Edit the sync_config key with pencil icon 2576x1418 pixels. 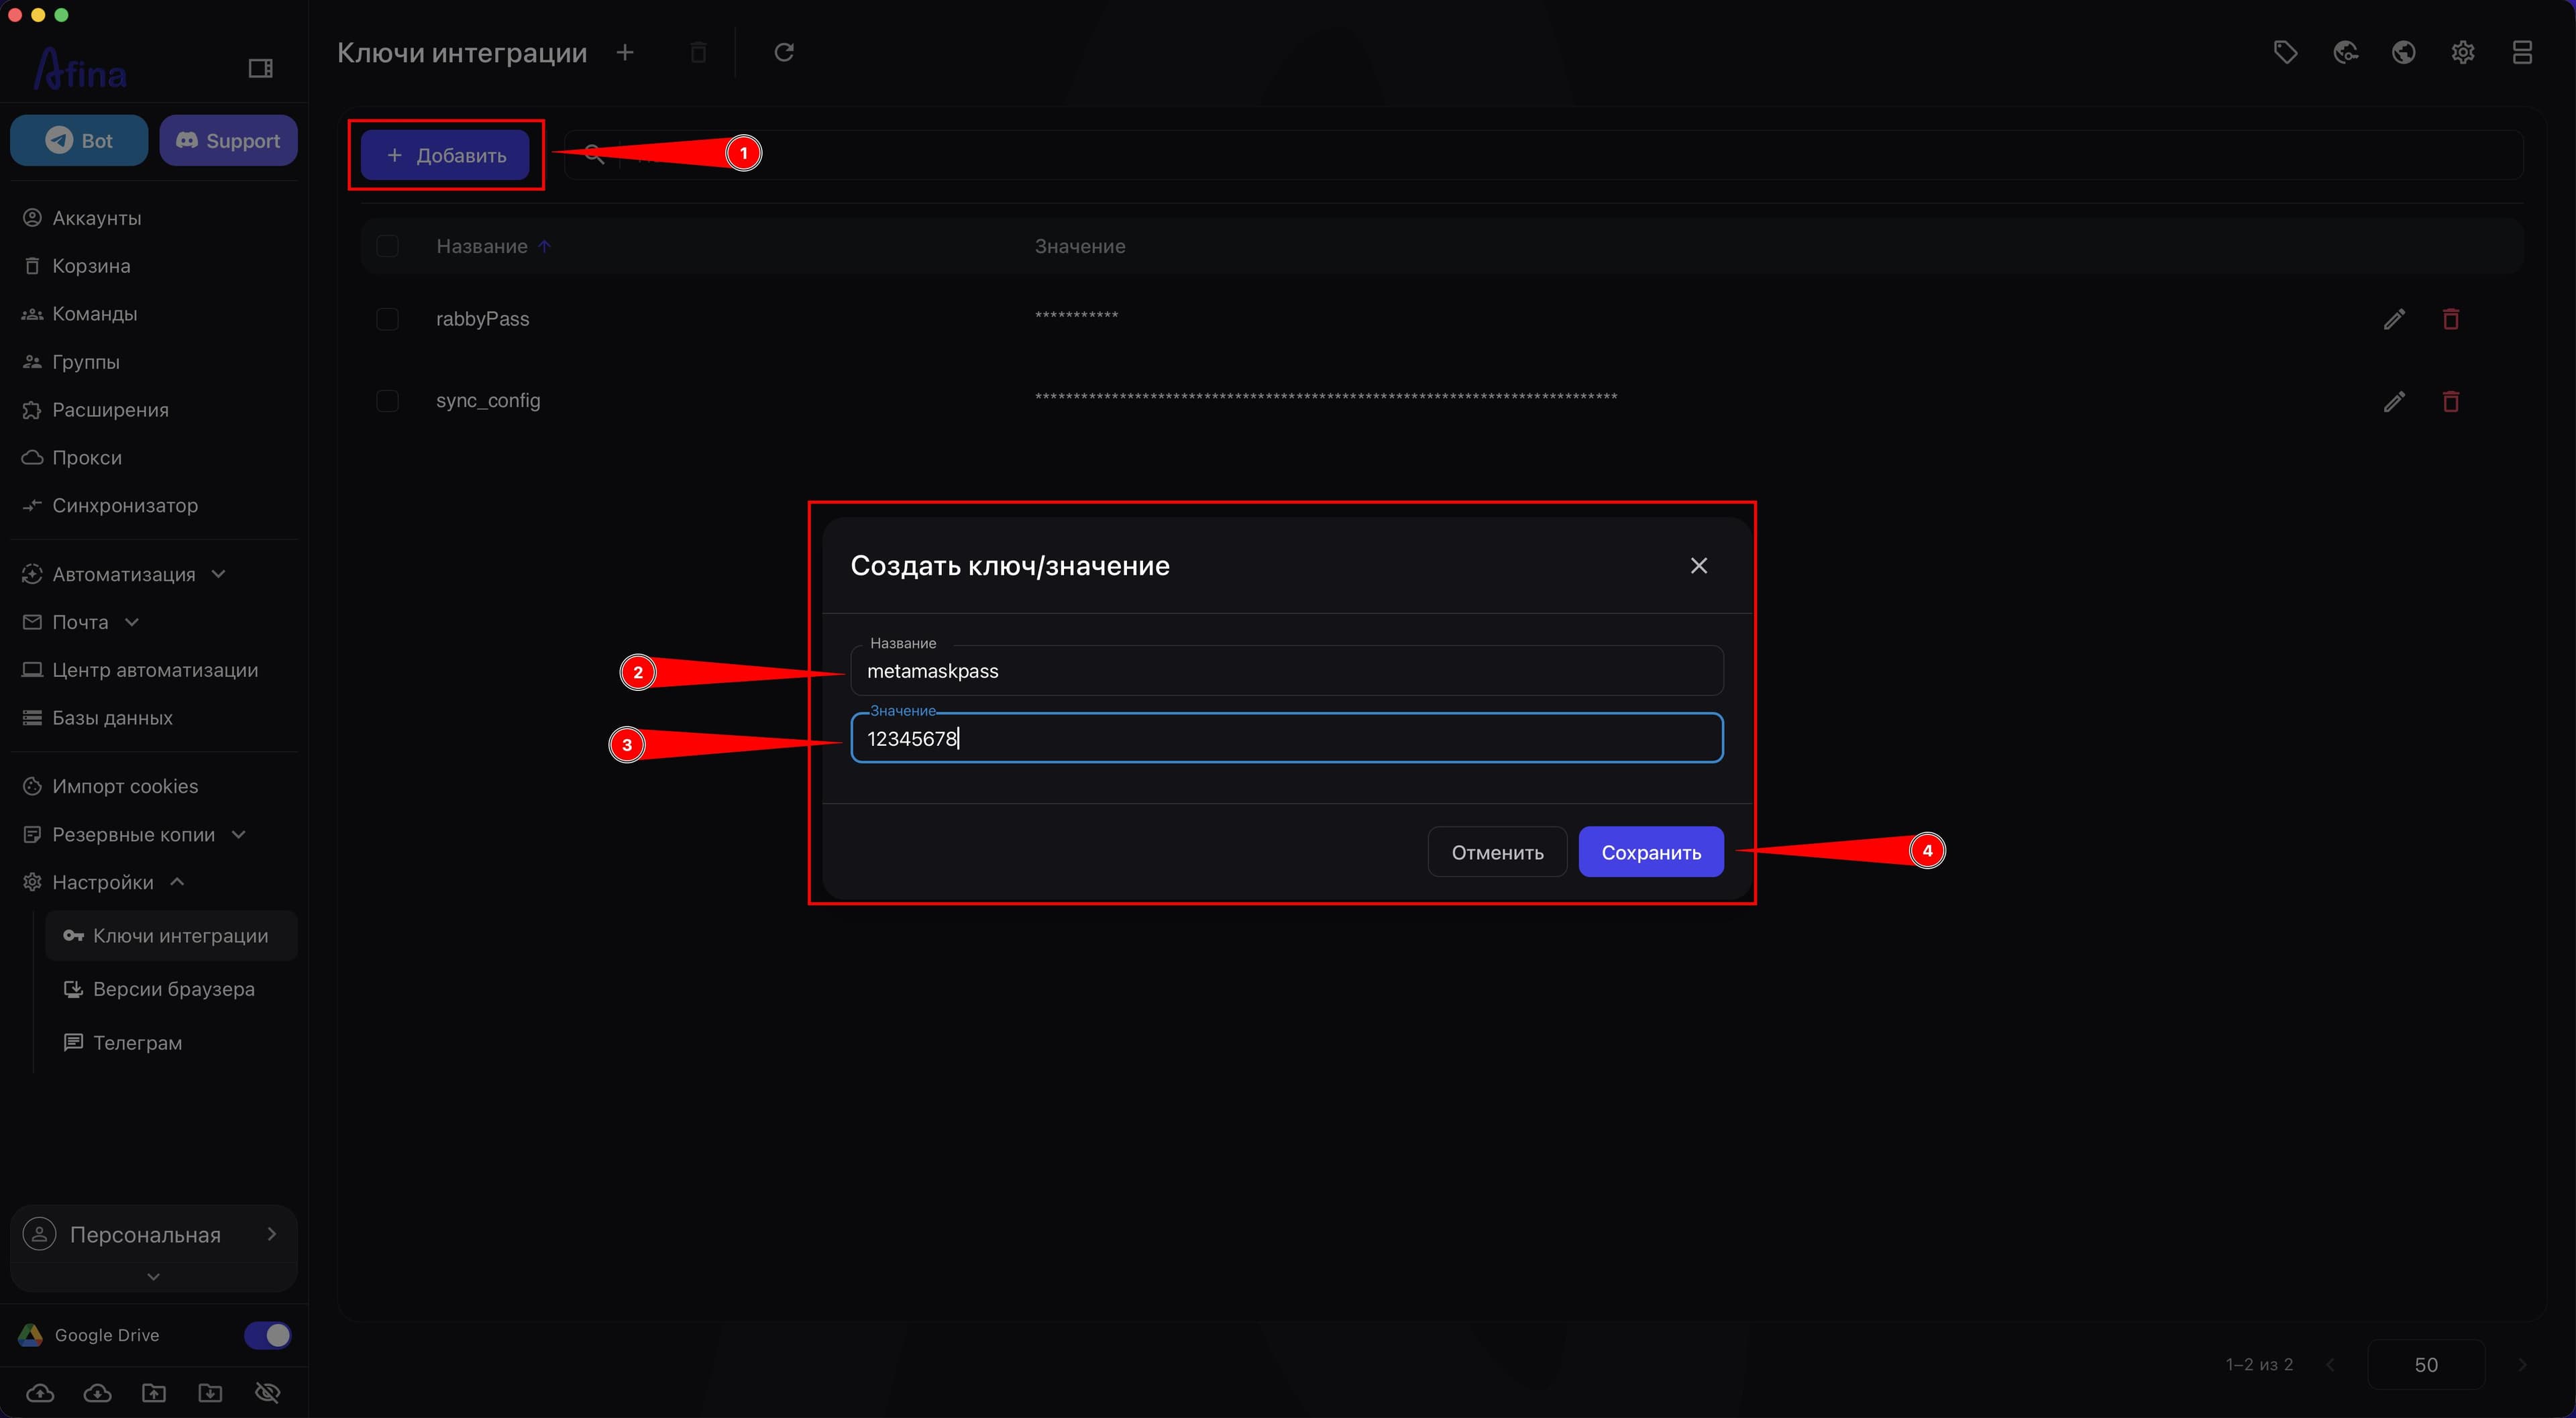pos(2394,401)
